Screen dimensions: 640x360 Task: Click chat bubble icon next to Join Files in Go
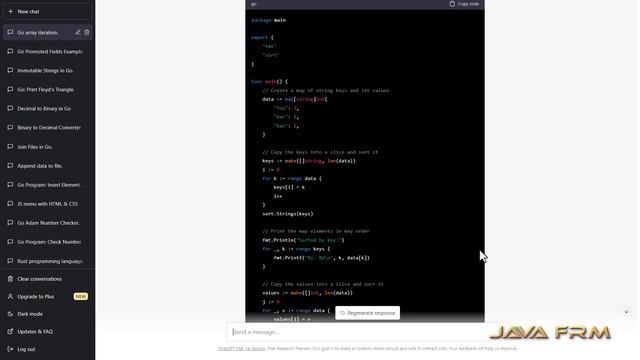[11, 147]
